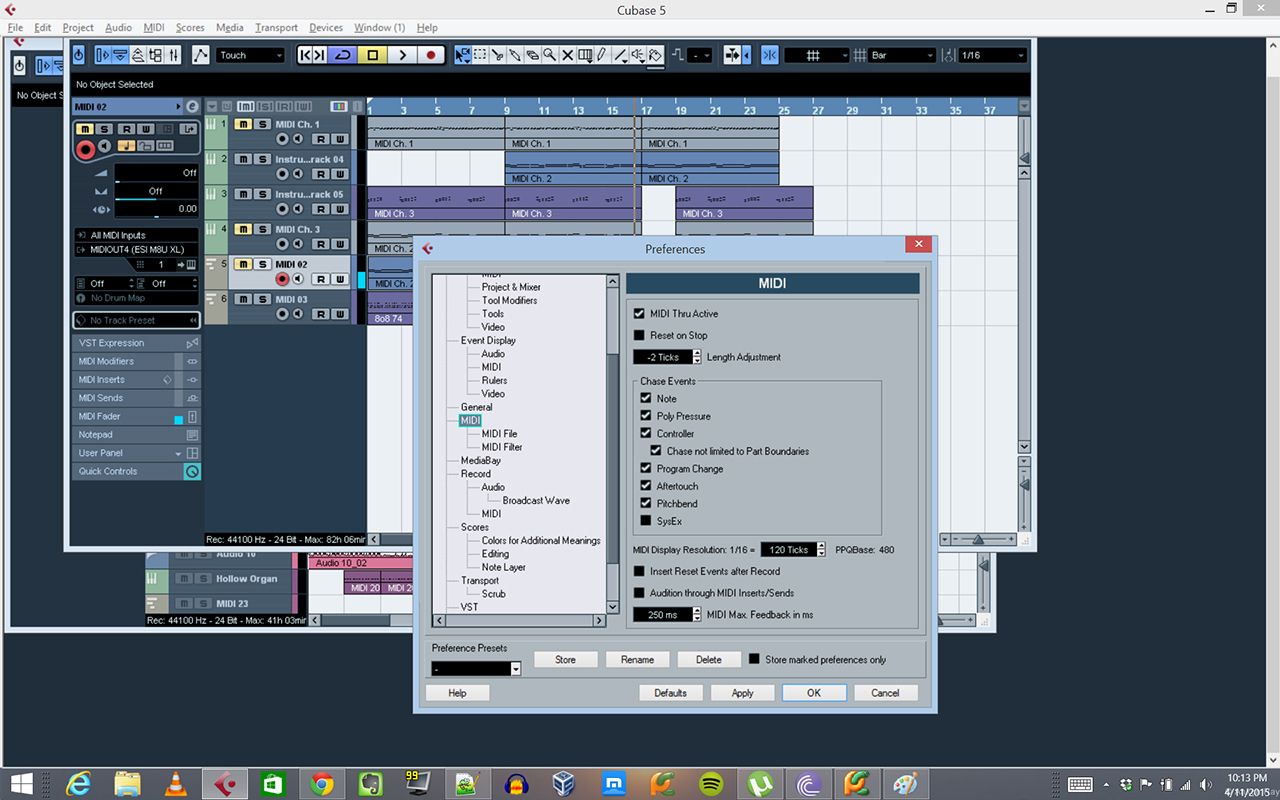
Task: Select MIDI Filter in preferences tree
Action: coord(501,447)
